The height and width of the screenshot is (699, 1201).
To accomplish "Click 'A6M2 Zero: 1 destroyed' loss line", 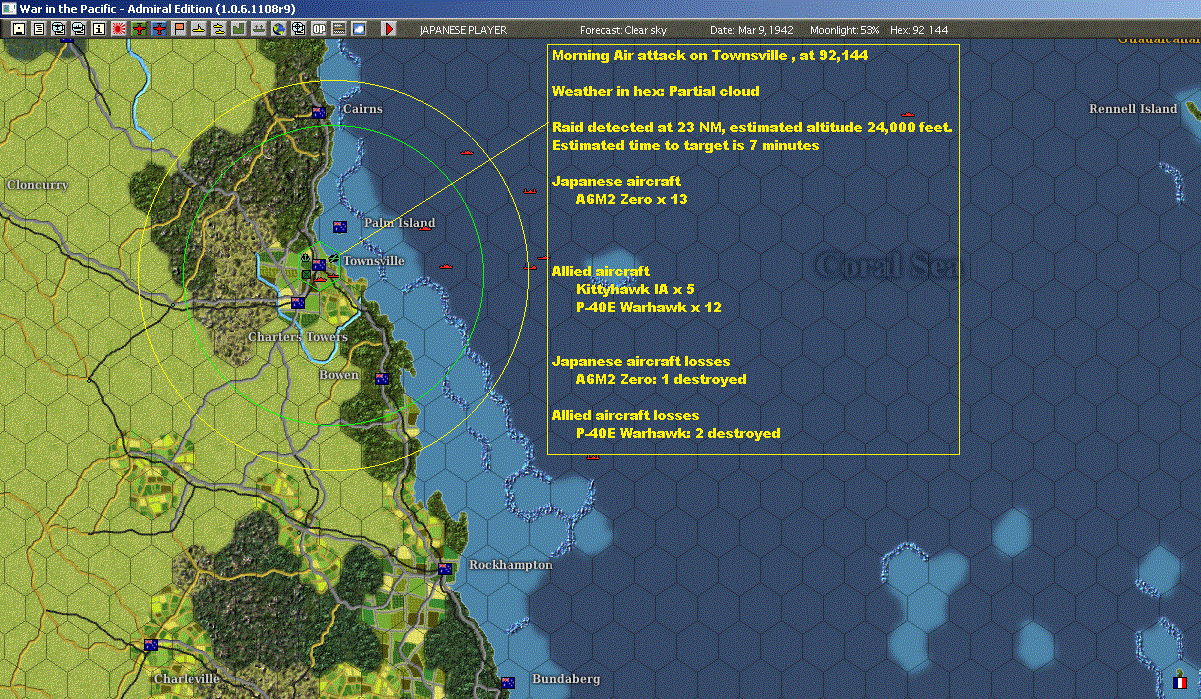I will tap(661, 379).
